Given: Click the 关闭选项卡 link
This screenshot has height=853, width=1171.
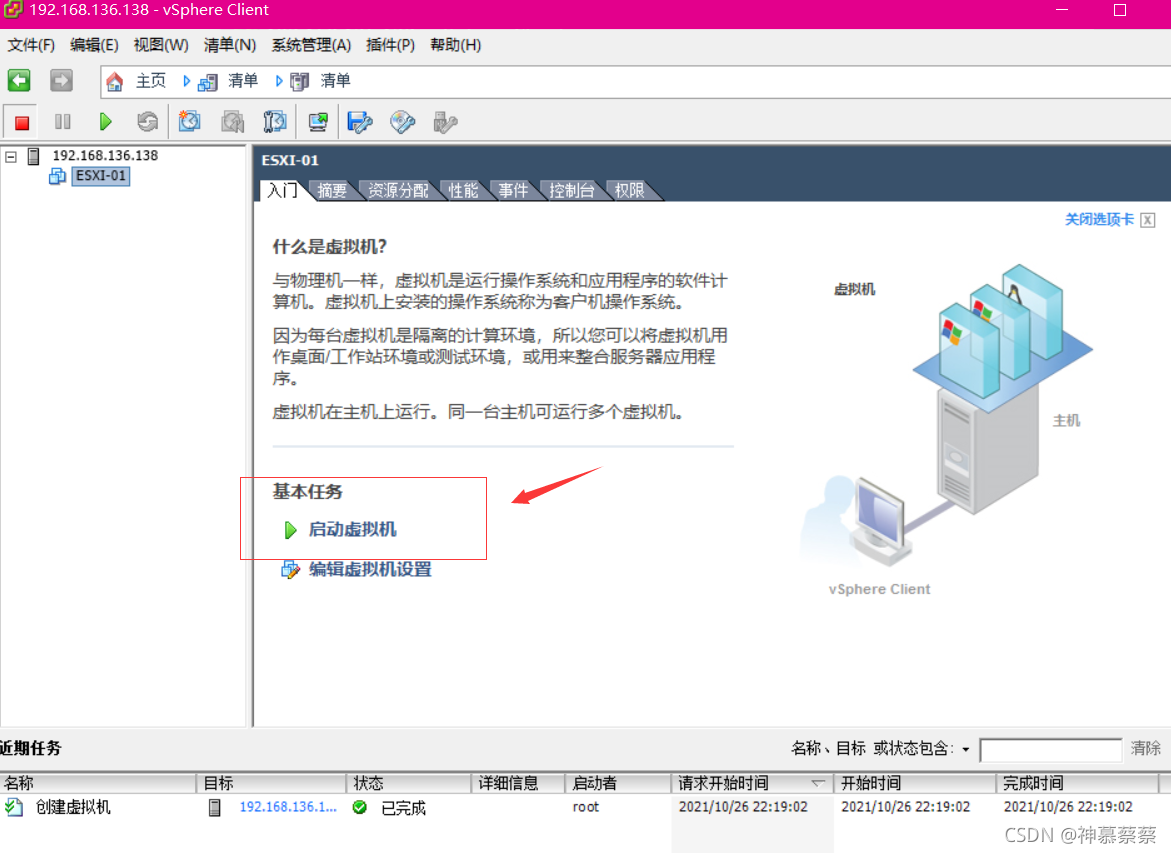Looking at the screenshot, I should [x=1099, y=220].
